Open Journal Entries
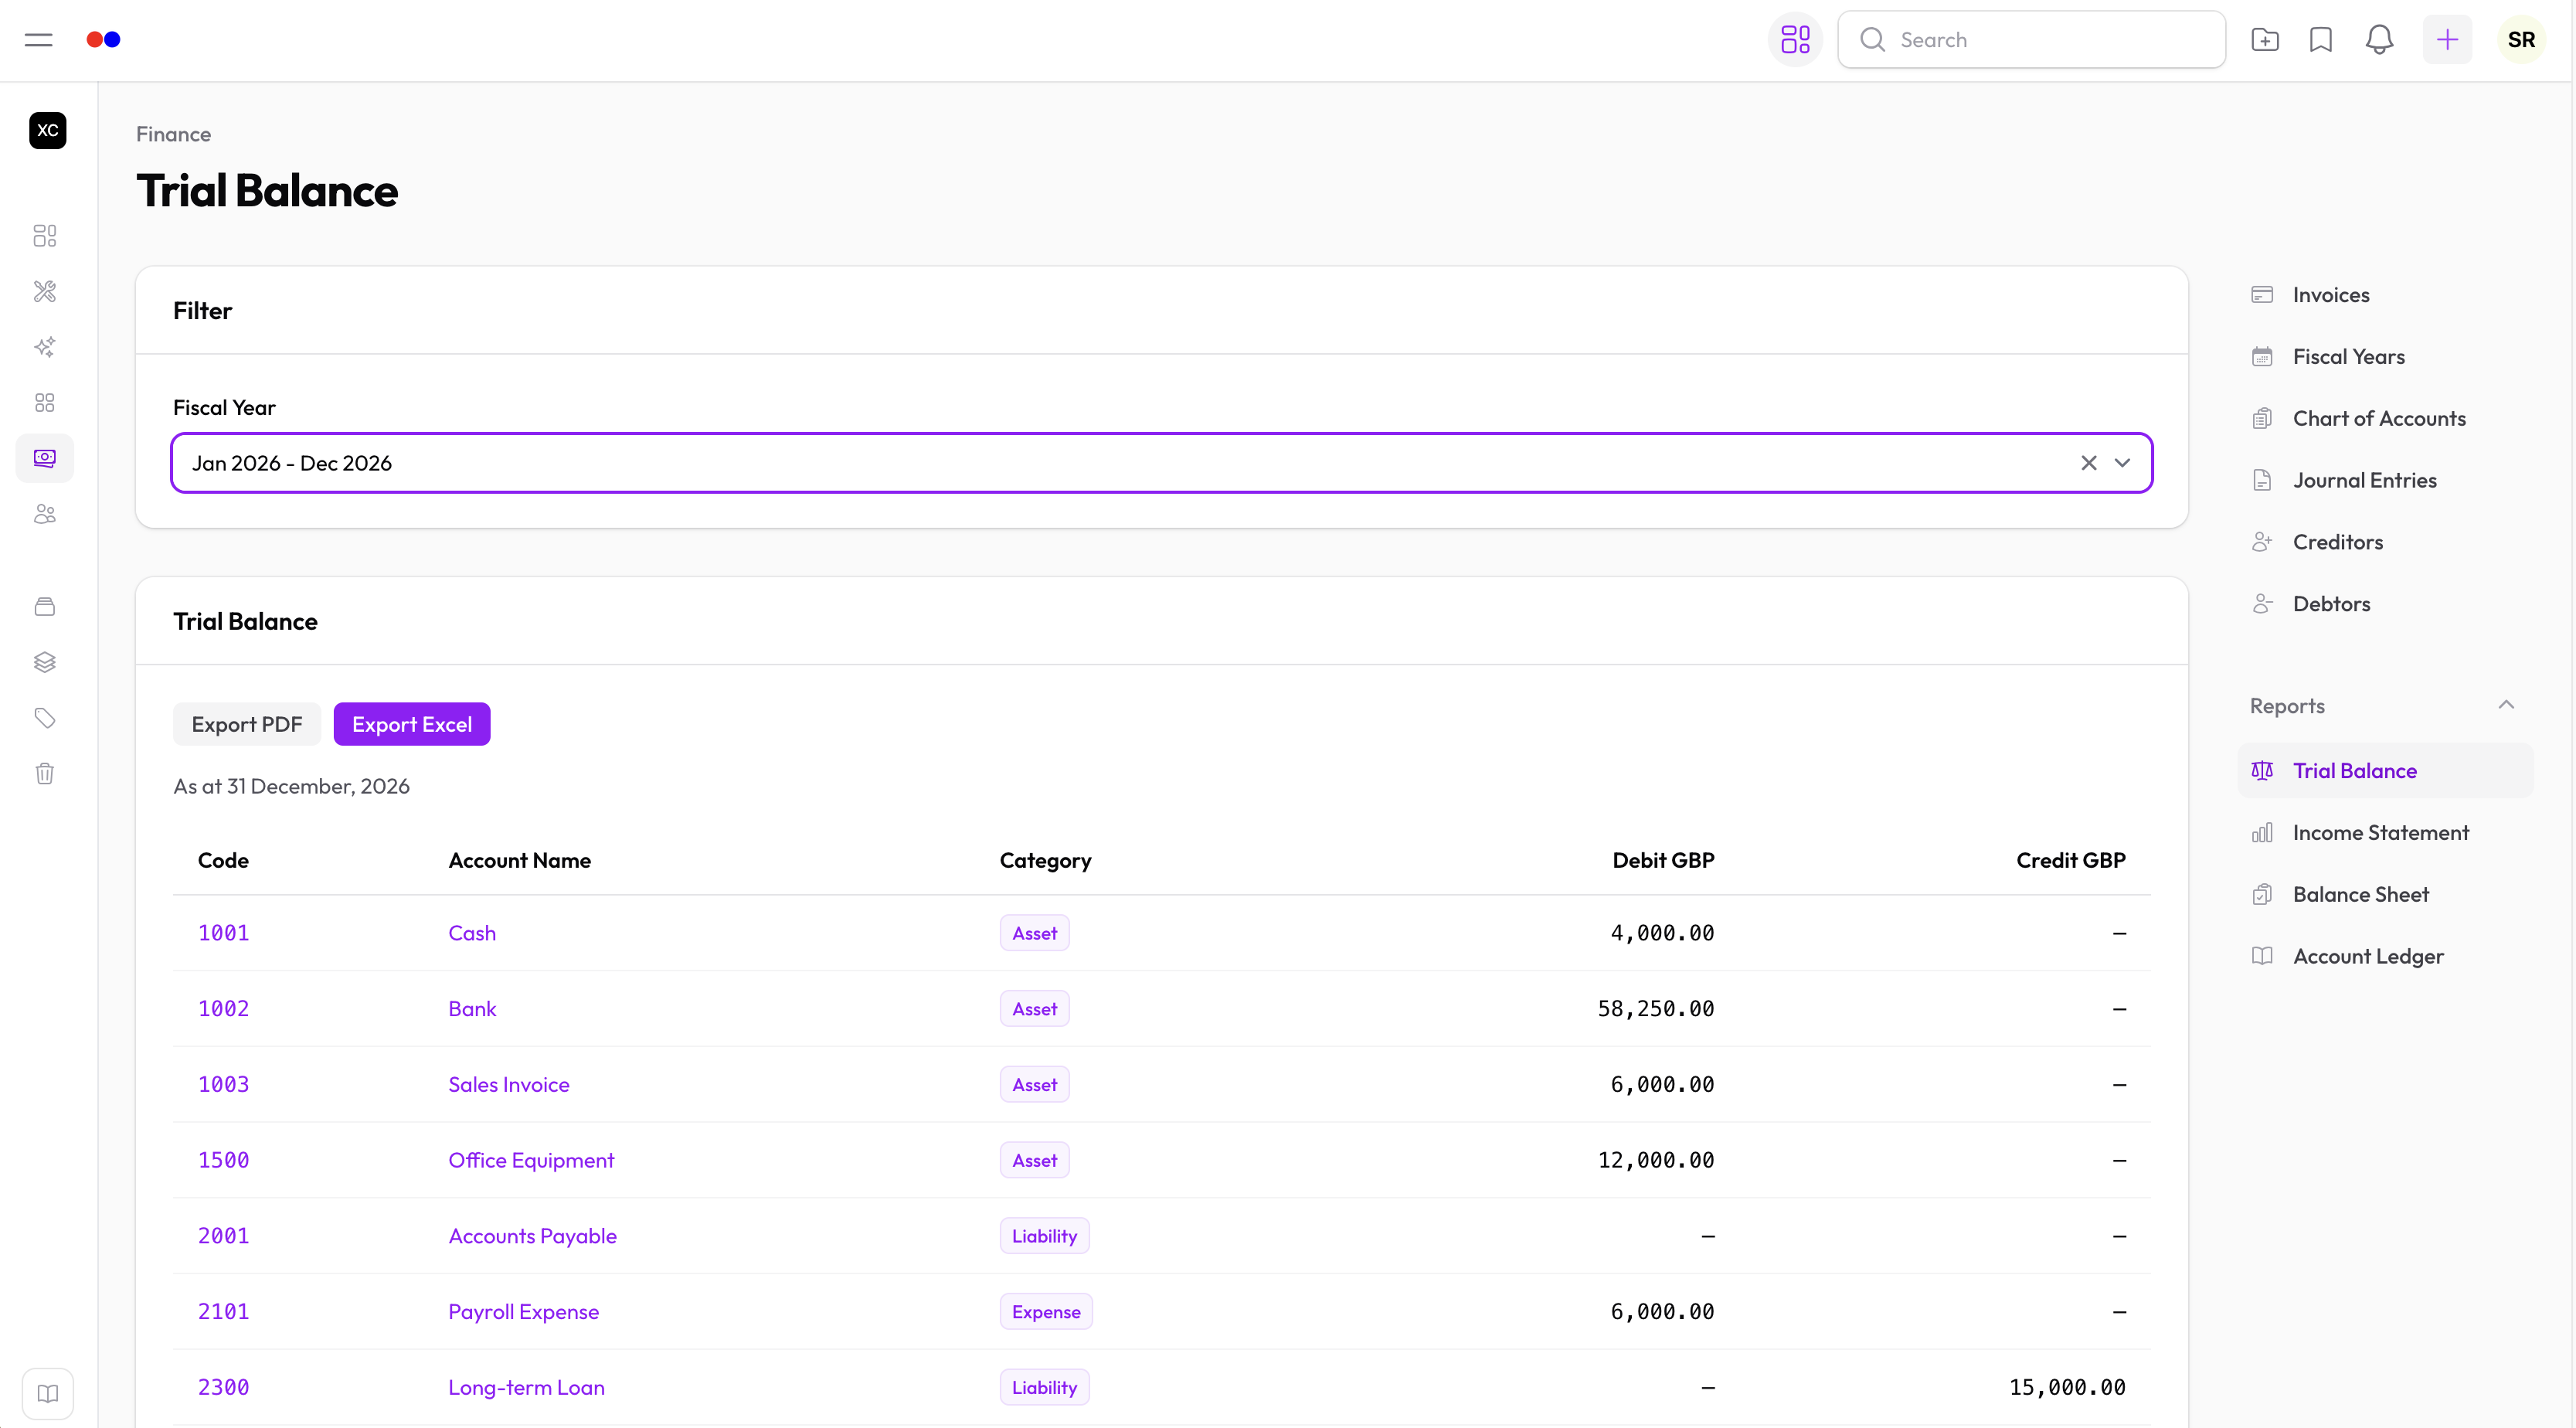2576x1428 pixels. pyautogui.click(x=2384, y=480)
